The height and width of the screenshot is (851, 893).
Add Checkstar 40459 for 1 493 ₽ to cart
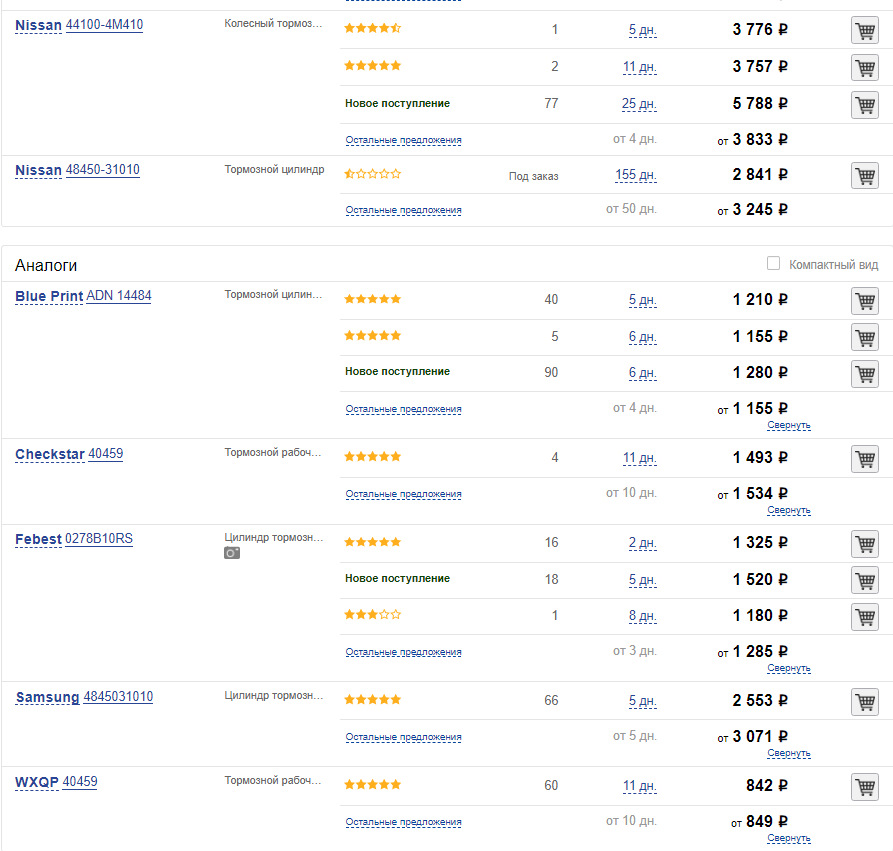pyautogui.click(x=864, y=458)
